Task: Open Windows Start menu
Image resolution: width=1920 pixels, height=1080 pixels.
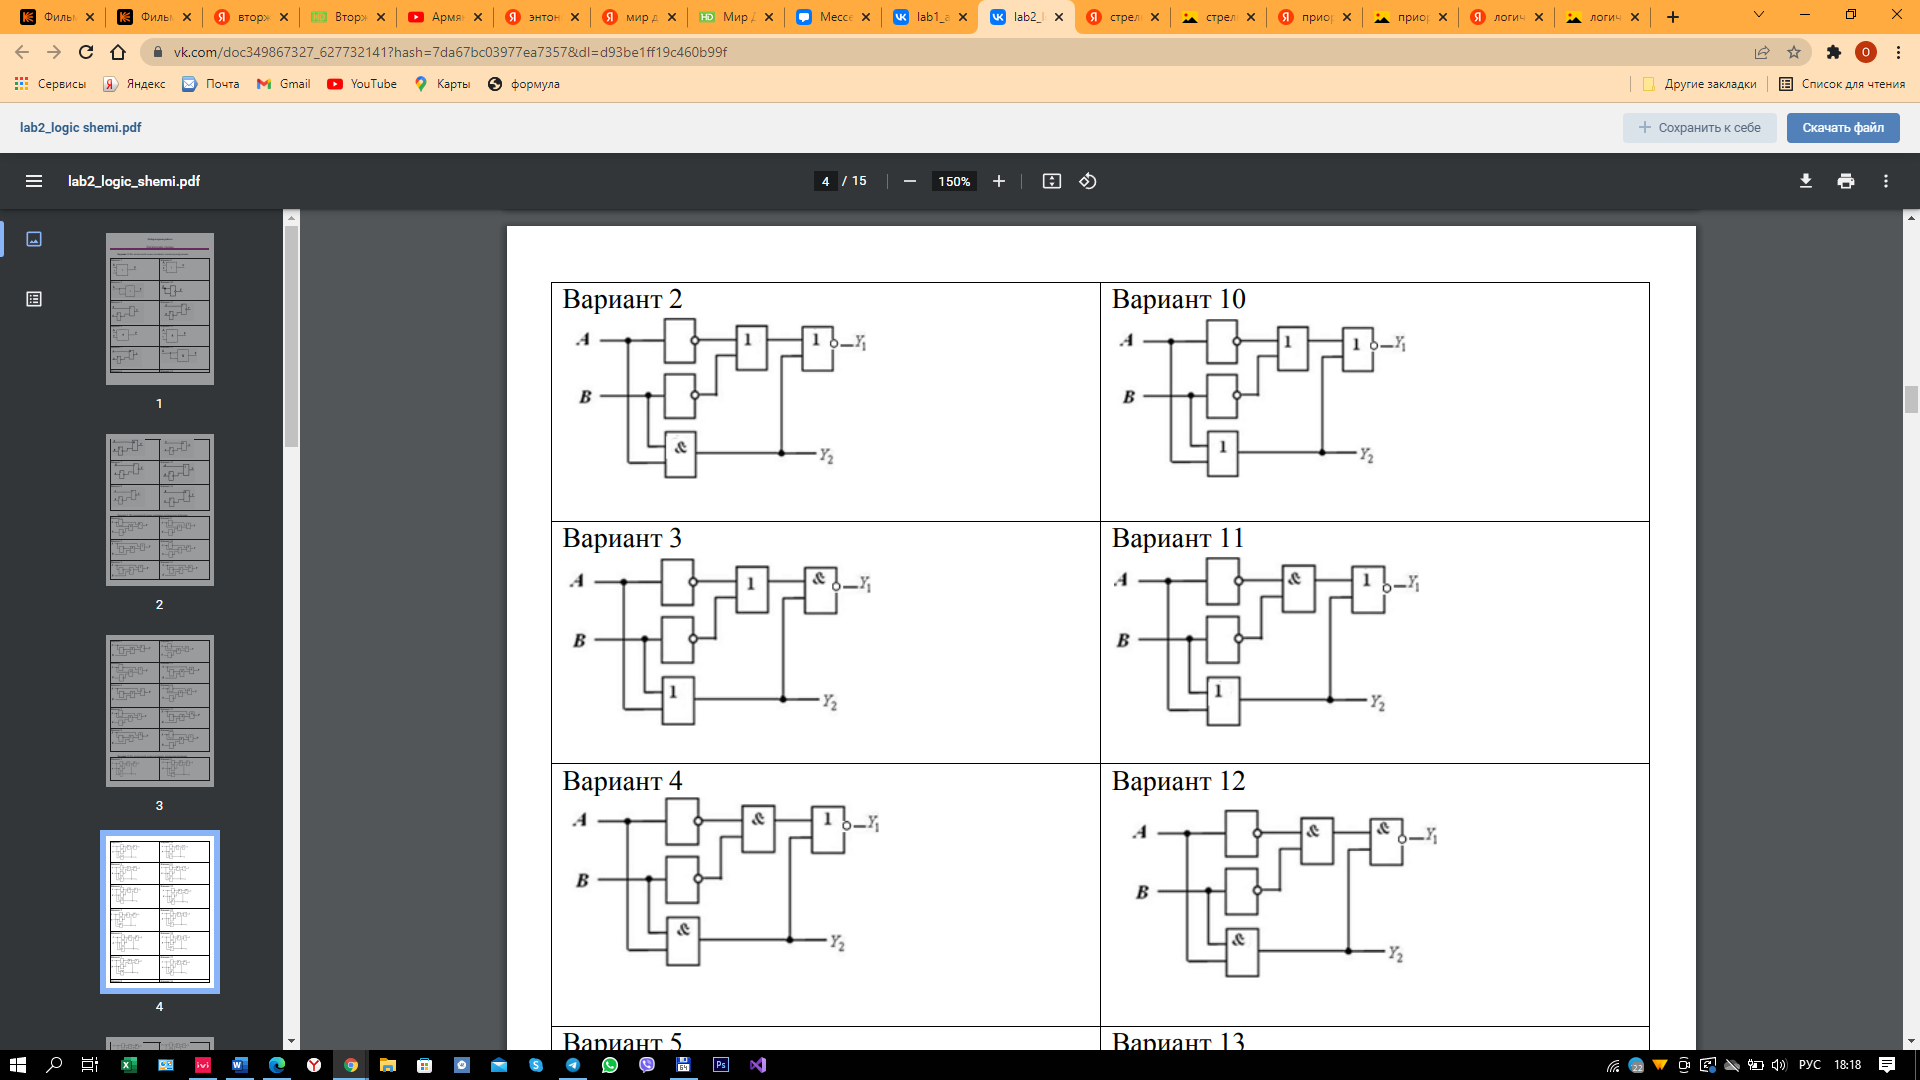Action: 17,1065
